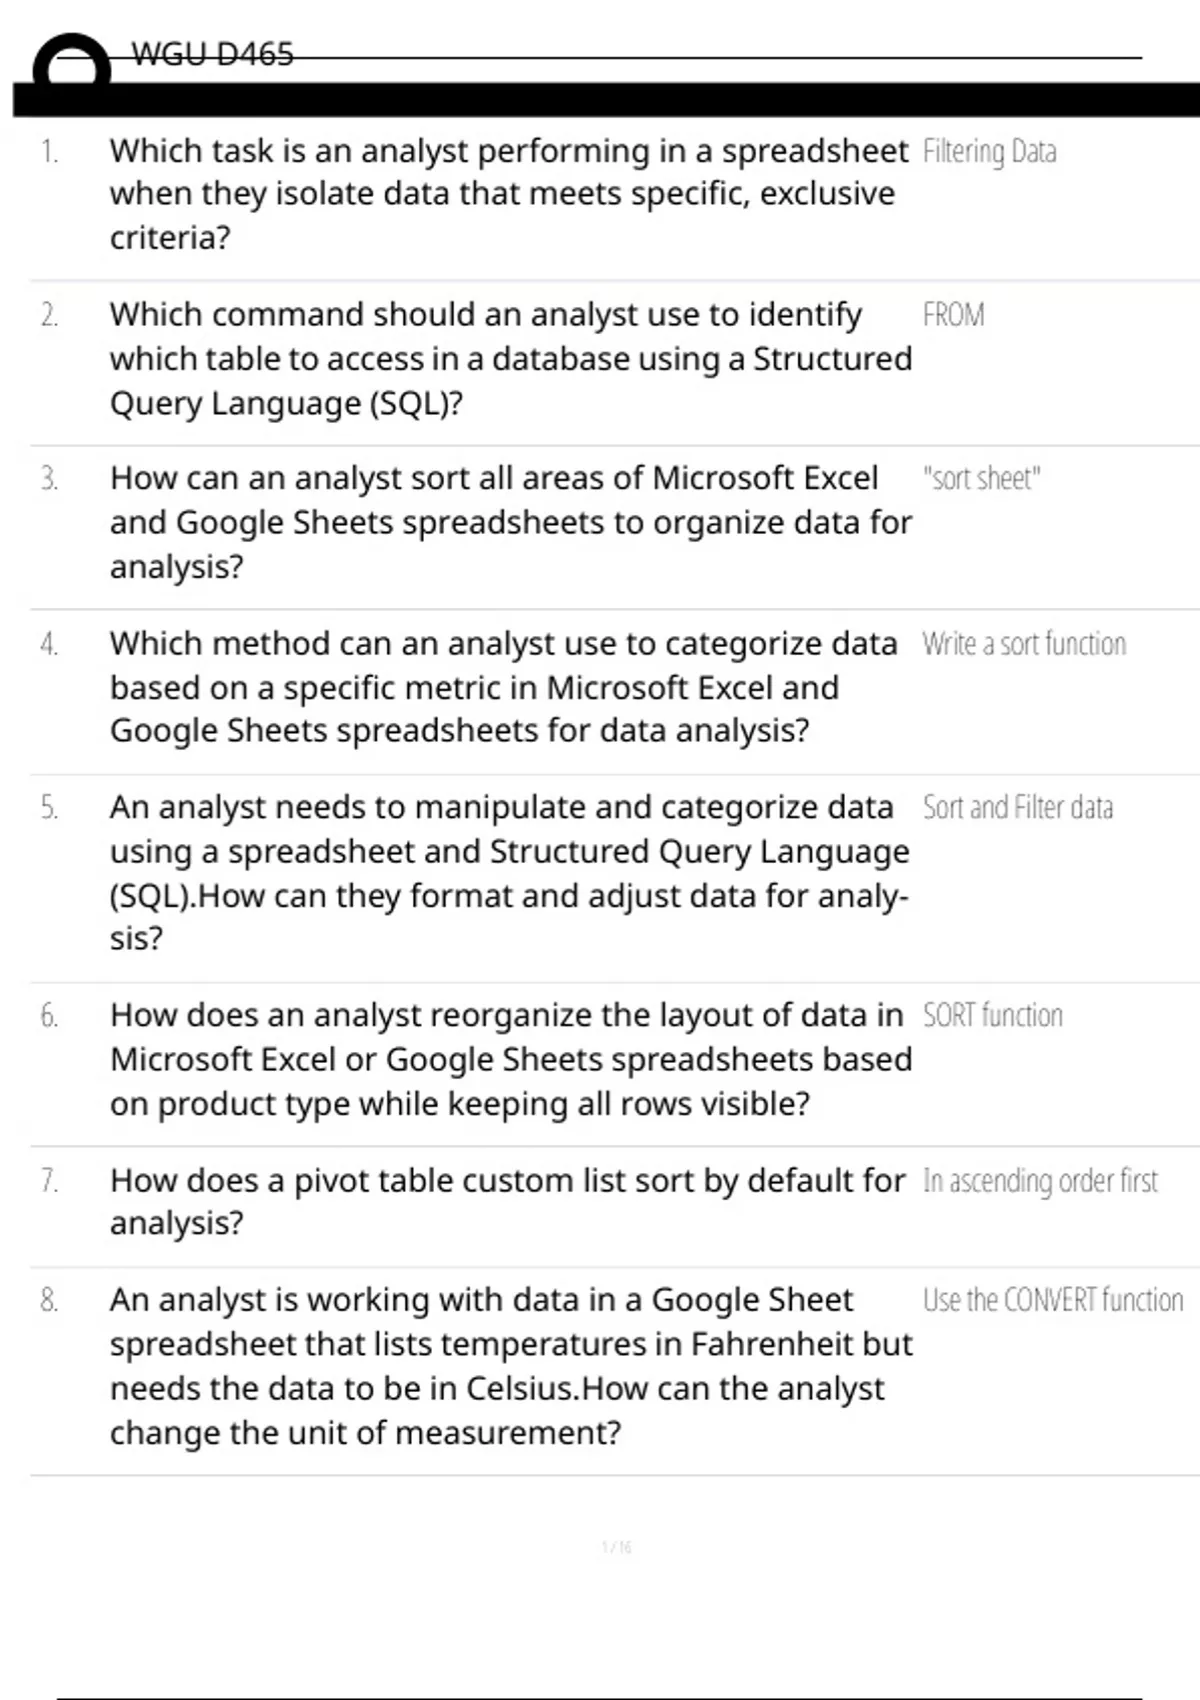Viewport: 1200px width, 1700px height.
Task: Click the question about reorganizing by product type
Action: (510, 1059)
